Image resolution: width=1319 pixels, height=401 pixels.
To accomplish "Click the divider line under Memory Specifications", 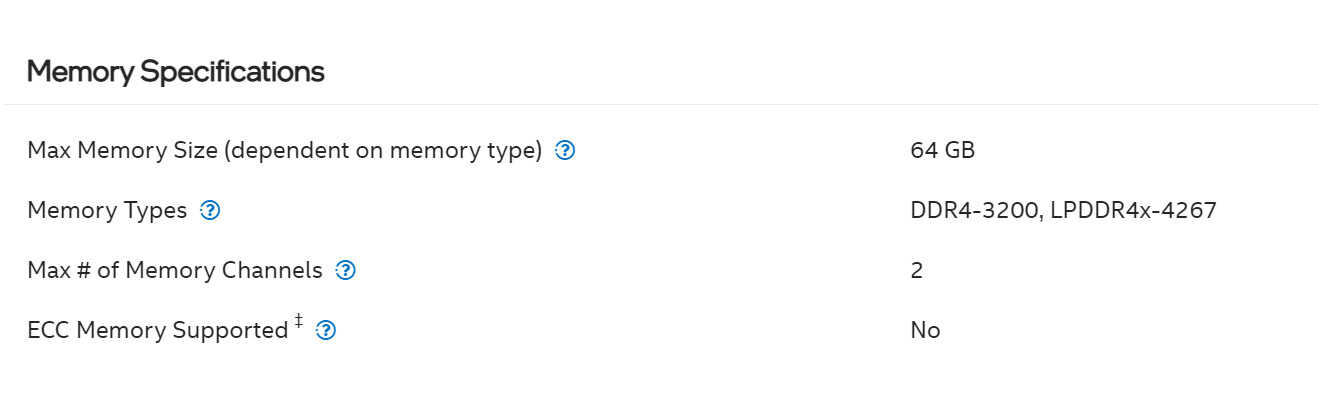I will (x=660, y=104).
